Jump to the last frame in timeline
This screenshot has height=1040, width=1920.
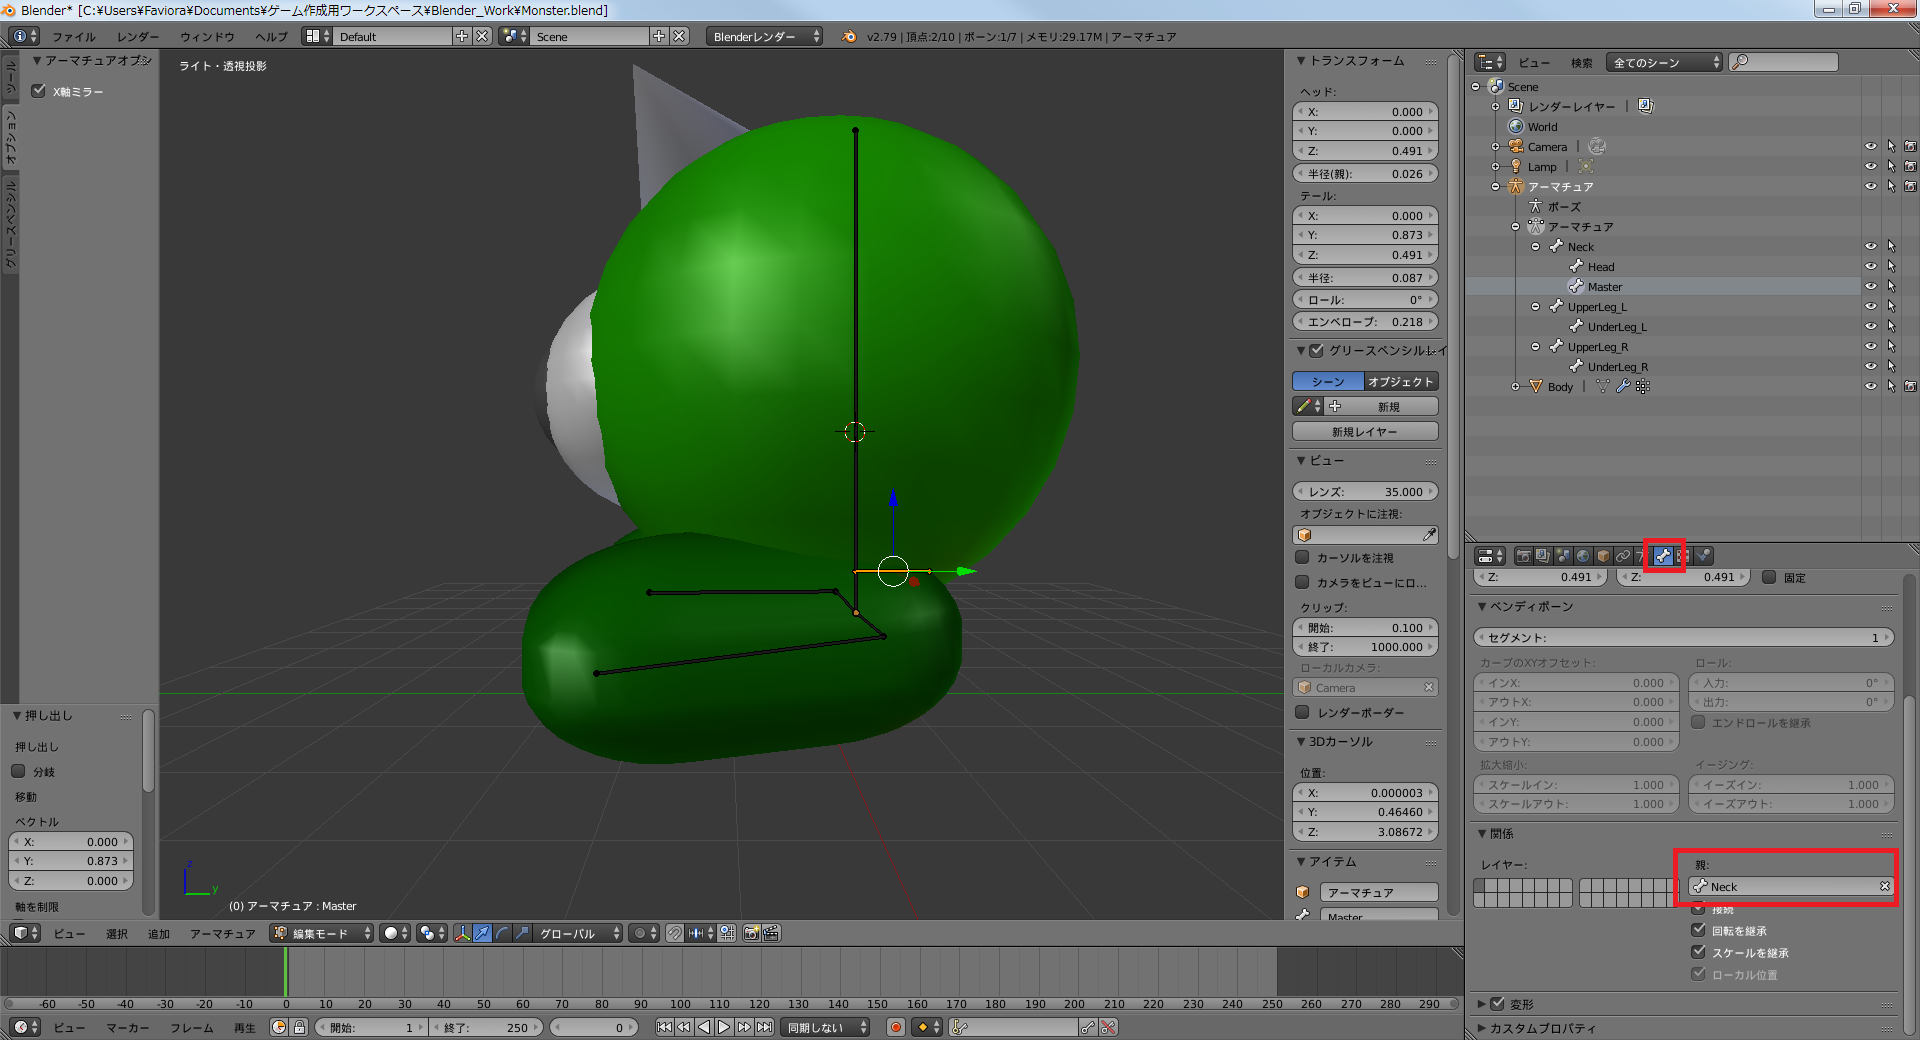click(764, 1027)
